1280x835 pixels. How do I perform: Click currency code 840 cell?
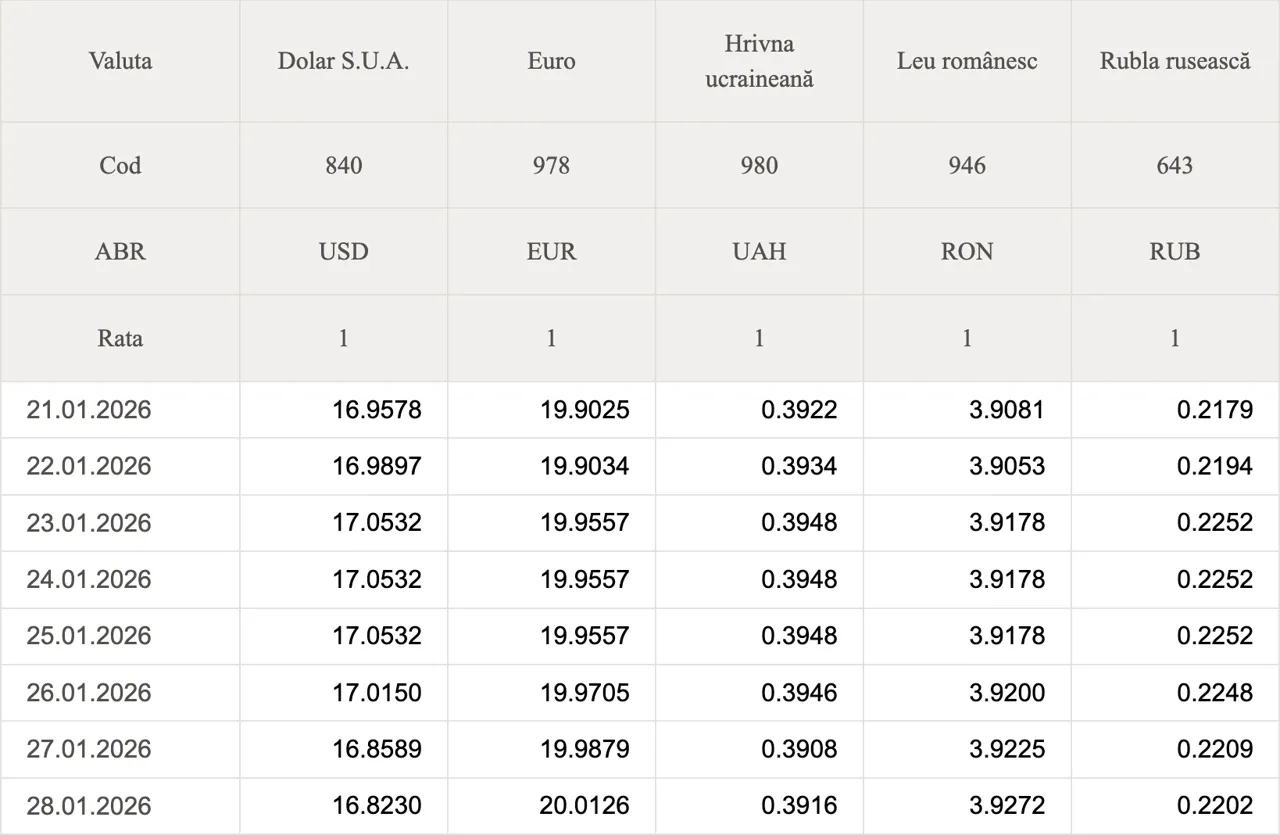coord(343,165)
